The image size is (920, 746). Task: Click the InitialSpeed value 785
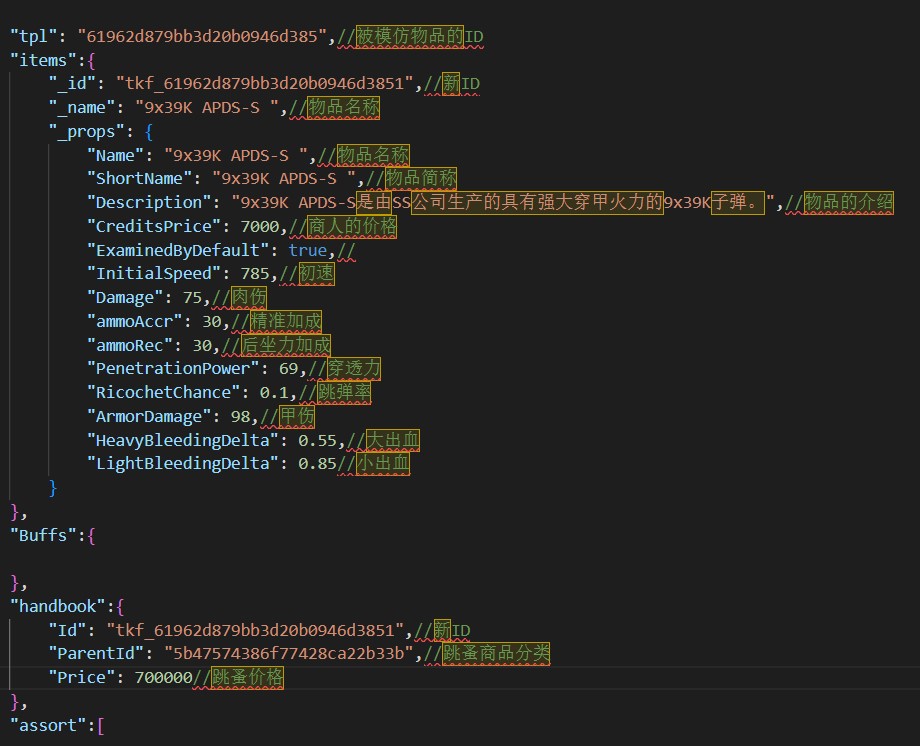[x=255, y=274]
